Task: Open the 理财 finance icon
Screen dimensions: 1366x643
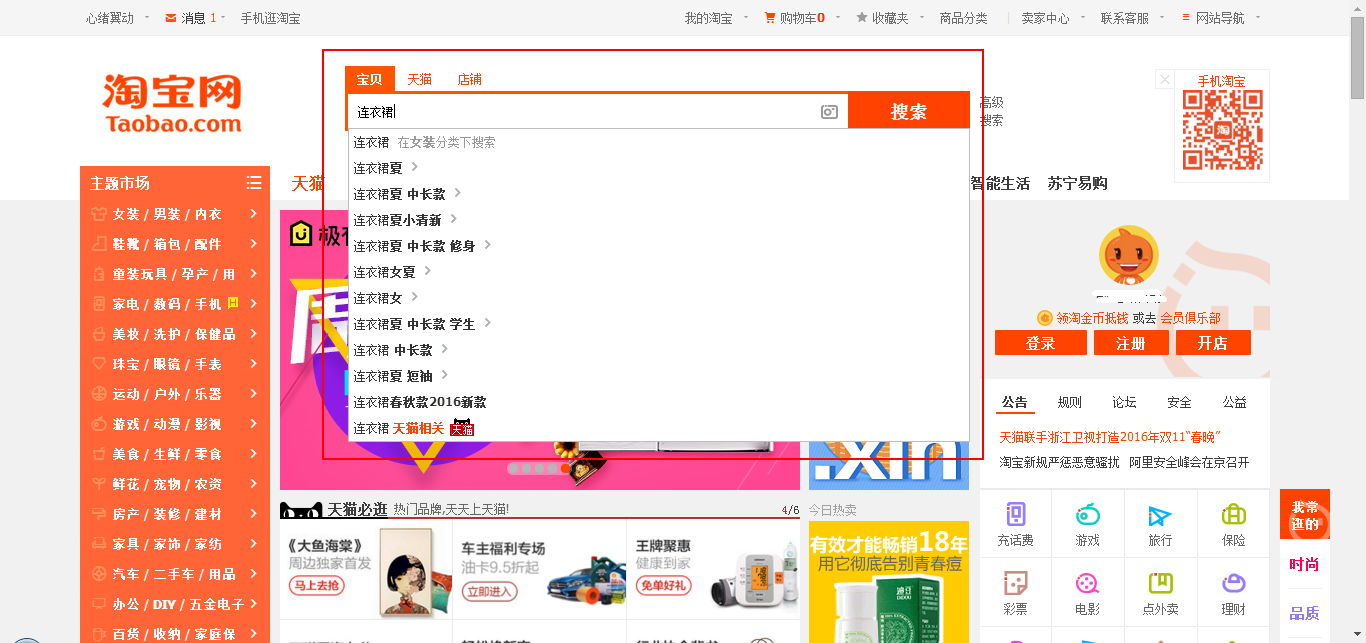Action: click(1233, 583)
